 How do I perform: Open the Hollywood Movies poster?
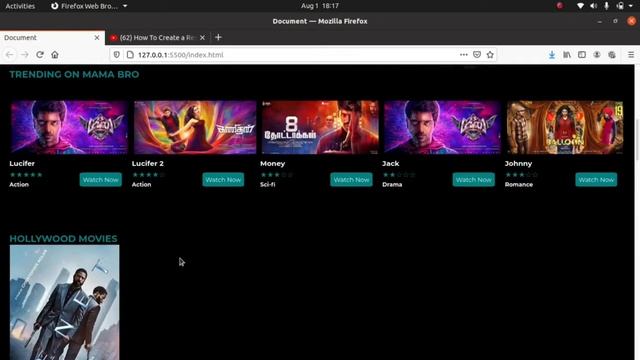[x=64, y=302]
